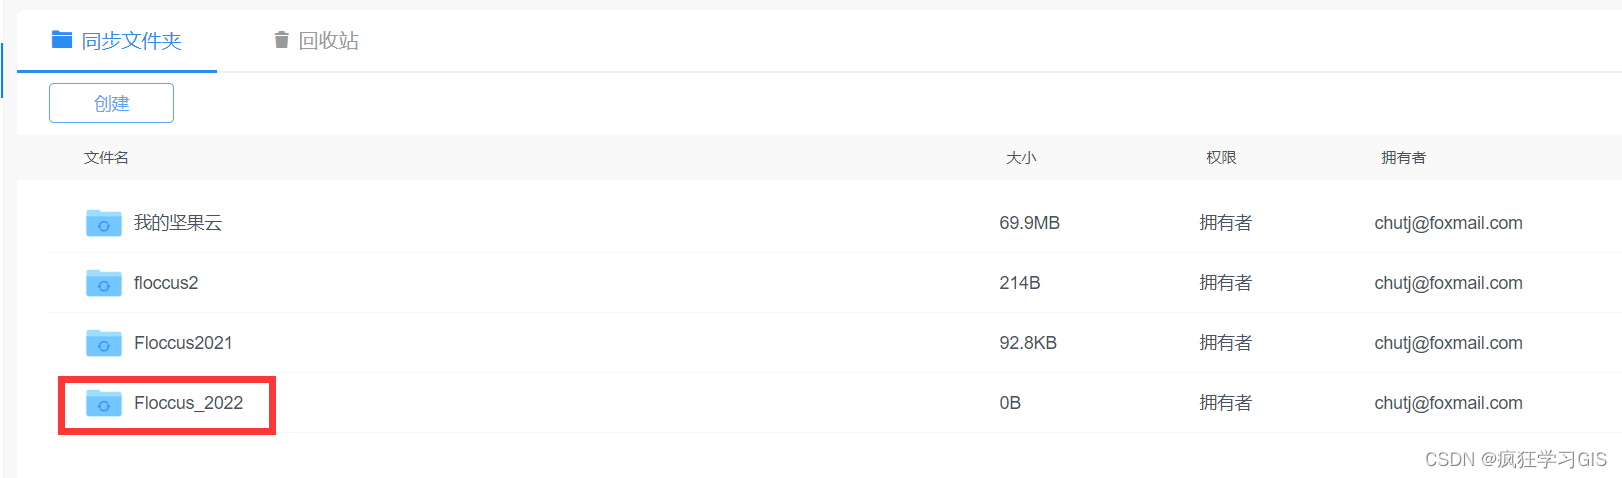The height and width of the screenshot is (478, 1622).
Task: Open the 我的坚果云 folder name link
Action: point(178,223)
